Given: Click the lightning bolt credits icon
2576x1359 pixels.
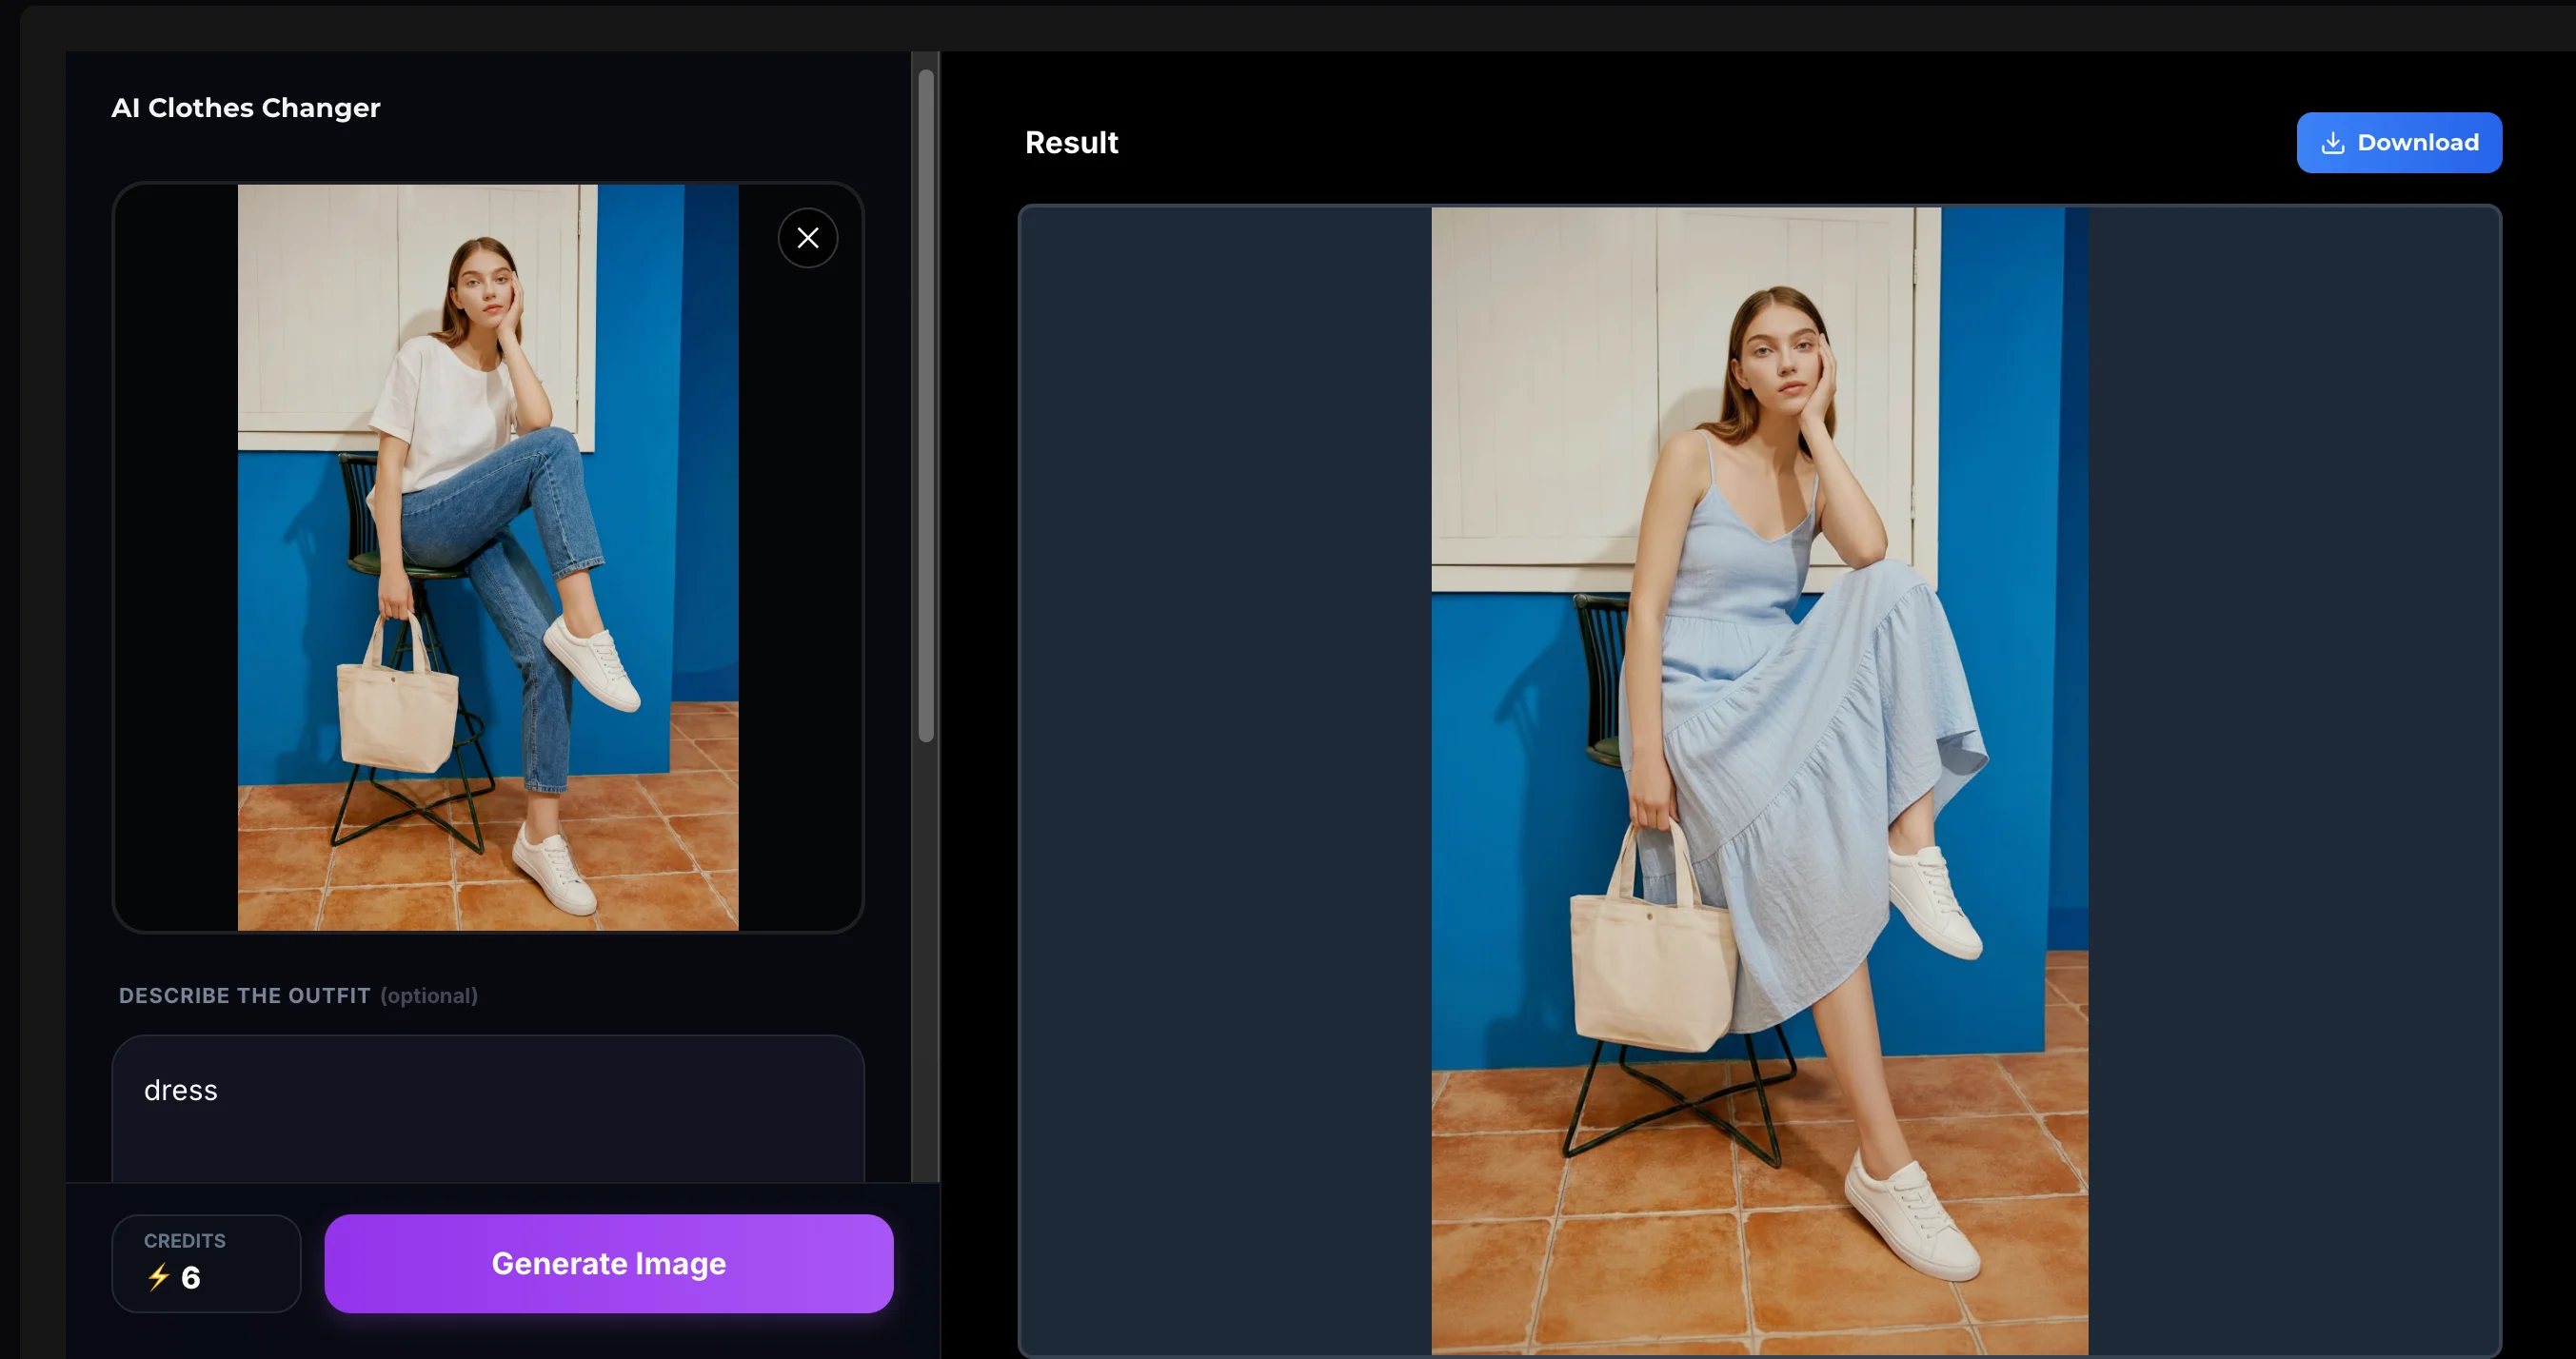Looking at the screenshot, I should tap(158, 1277).
